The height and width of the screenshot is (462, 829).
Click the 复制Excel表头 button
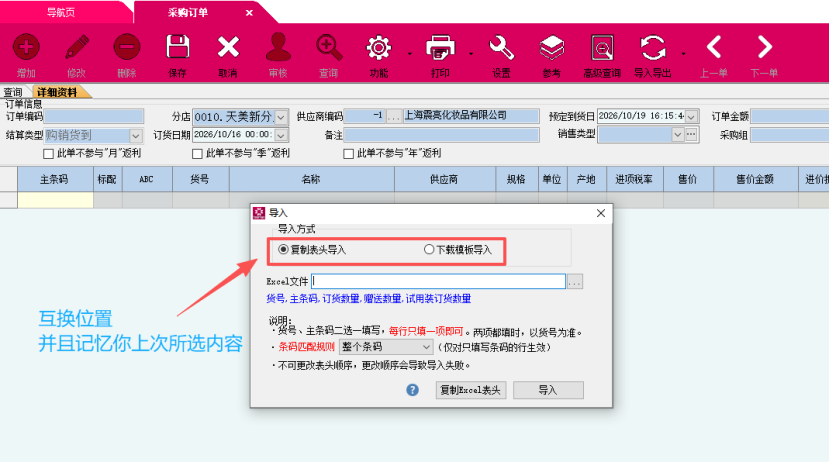pyautogui.click(x=471, y=390)
